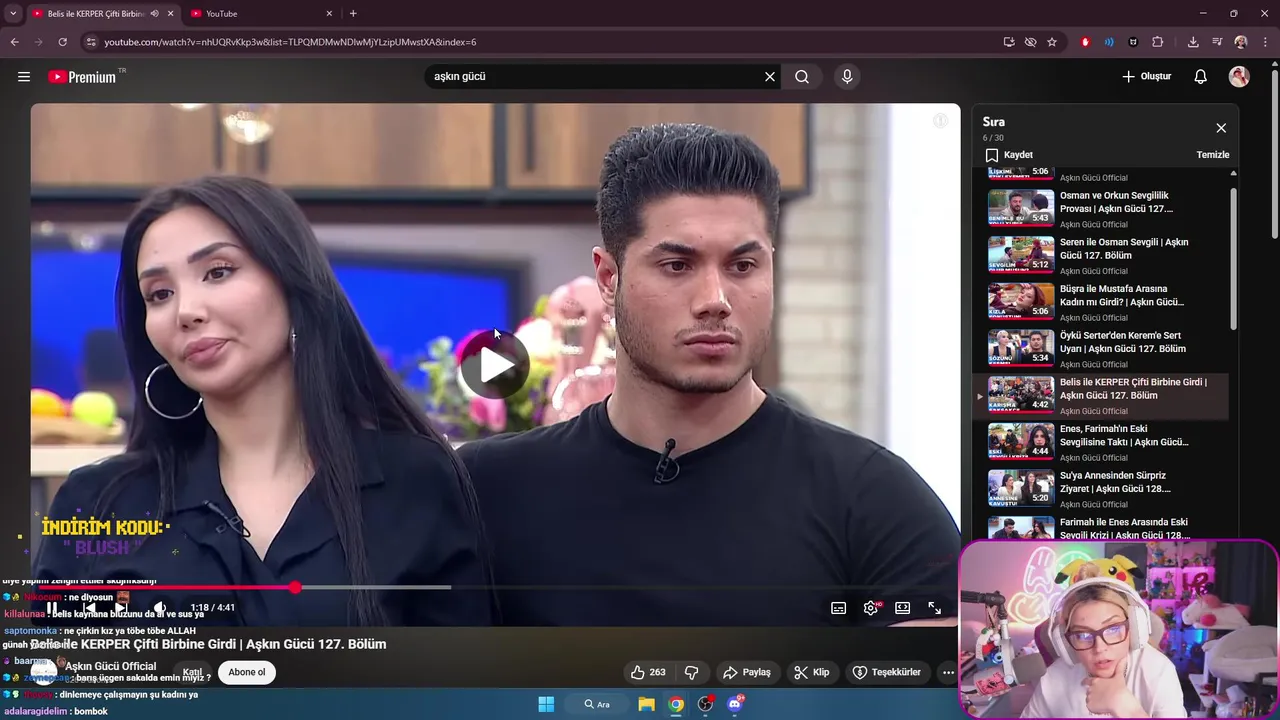1280x720 pixels.
Task: Clear the search box text
Action: click(770, 77)
